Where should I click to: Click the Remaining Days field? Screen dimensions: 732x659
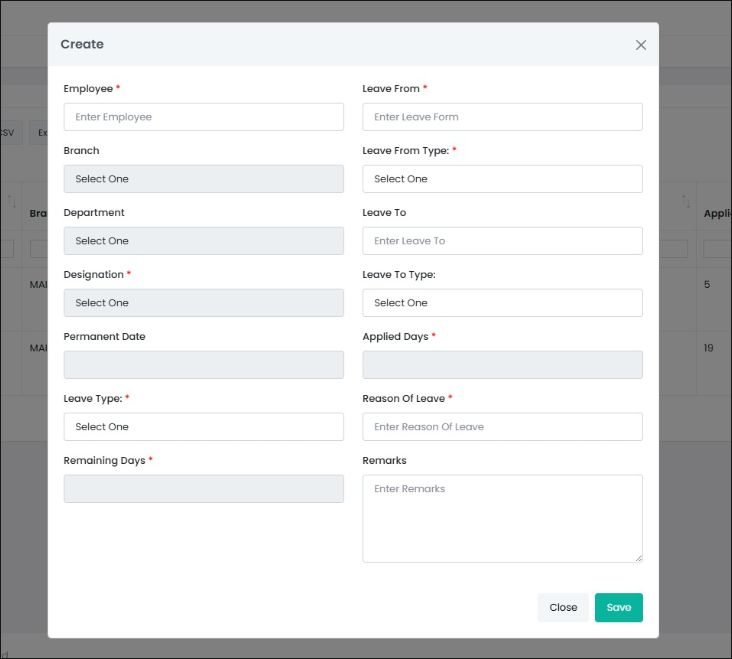click(203, 489)
